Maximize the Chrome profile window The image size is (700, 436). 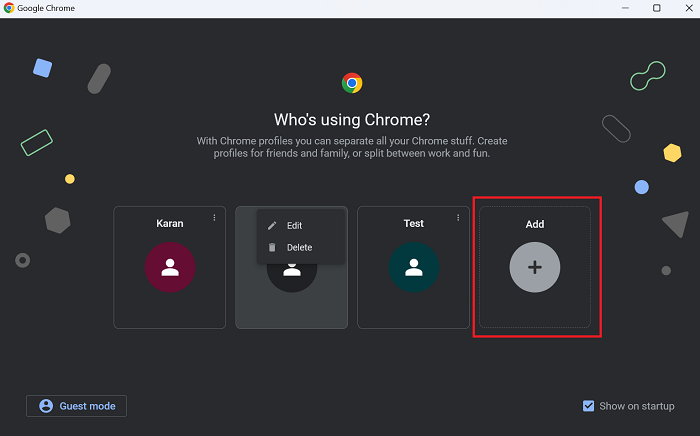[656, 8]
